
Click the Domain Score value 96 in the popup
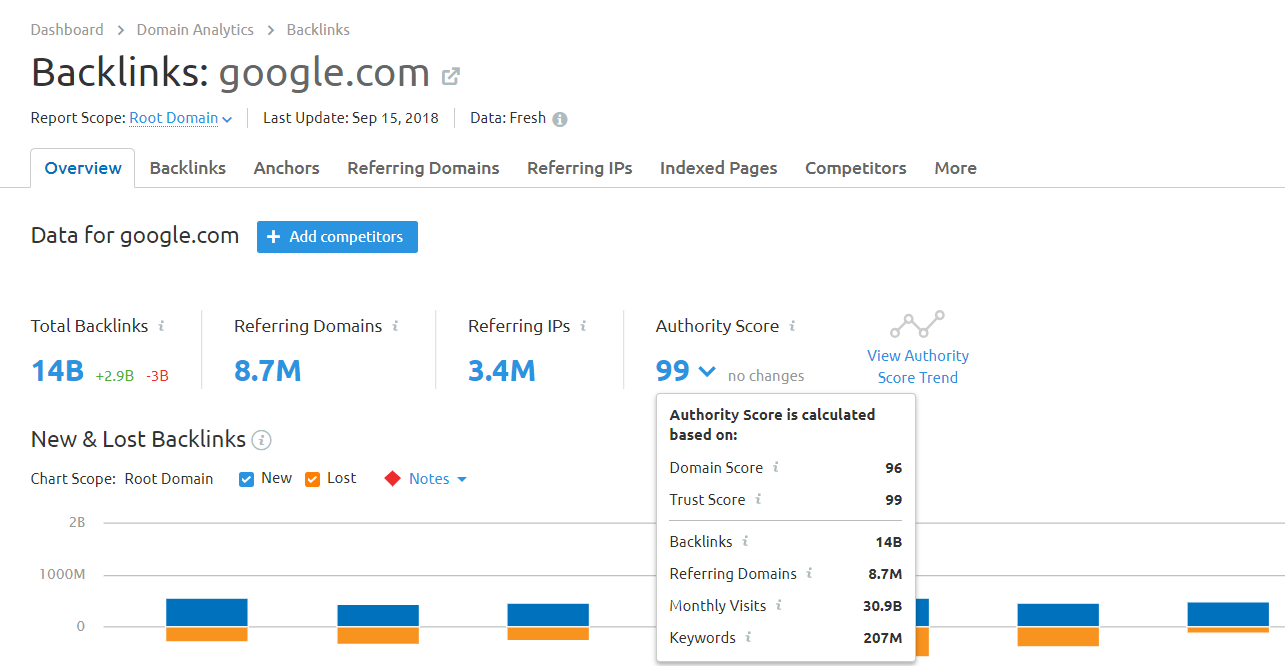click(x=894, y=468)
